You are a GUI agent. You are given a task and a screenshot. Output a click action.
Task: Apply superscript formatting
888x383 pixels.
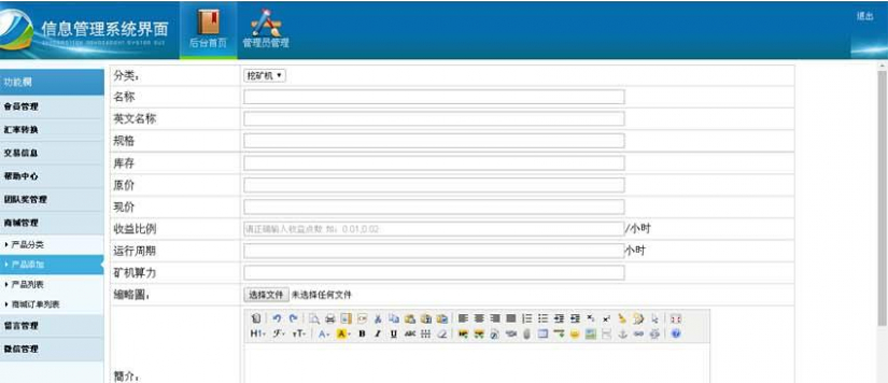point(607,319)
